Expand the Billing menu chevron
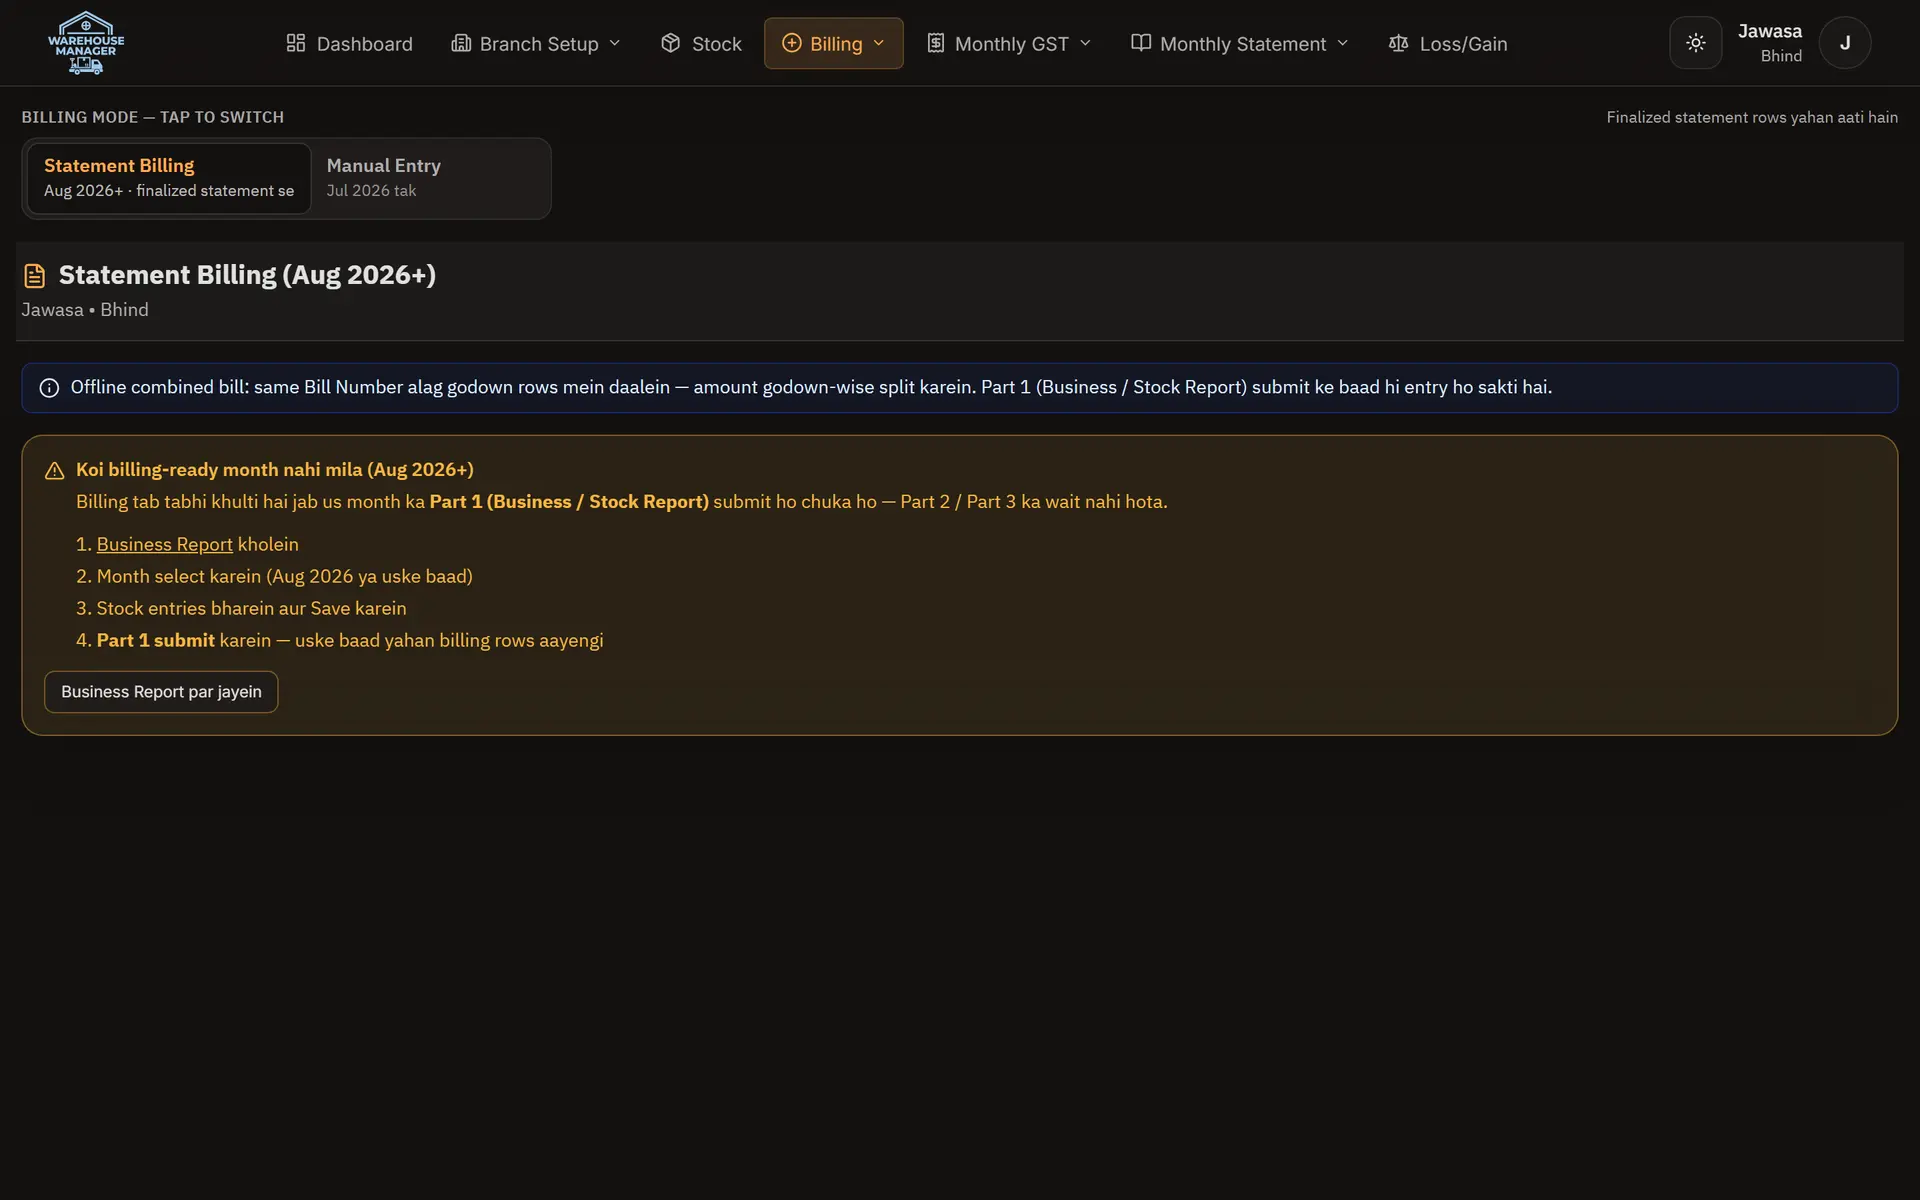This screenshot has width=1920, height=1200. [879, 43]
